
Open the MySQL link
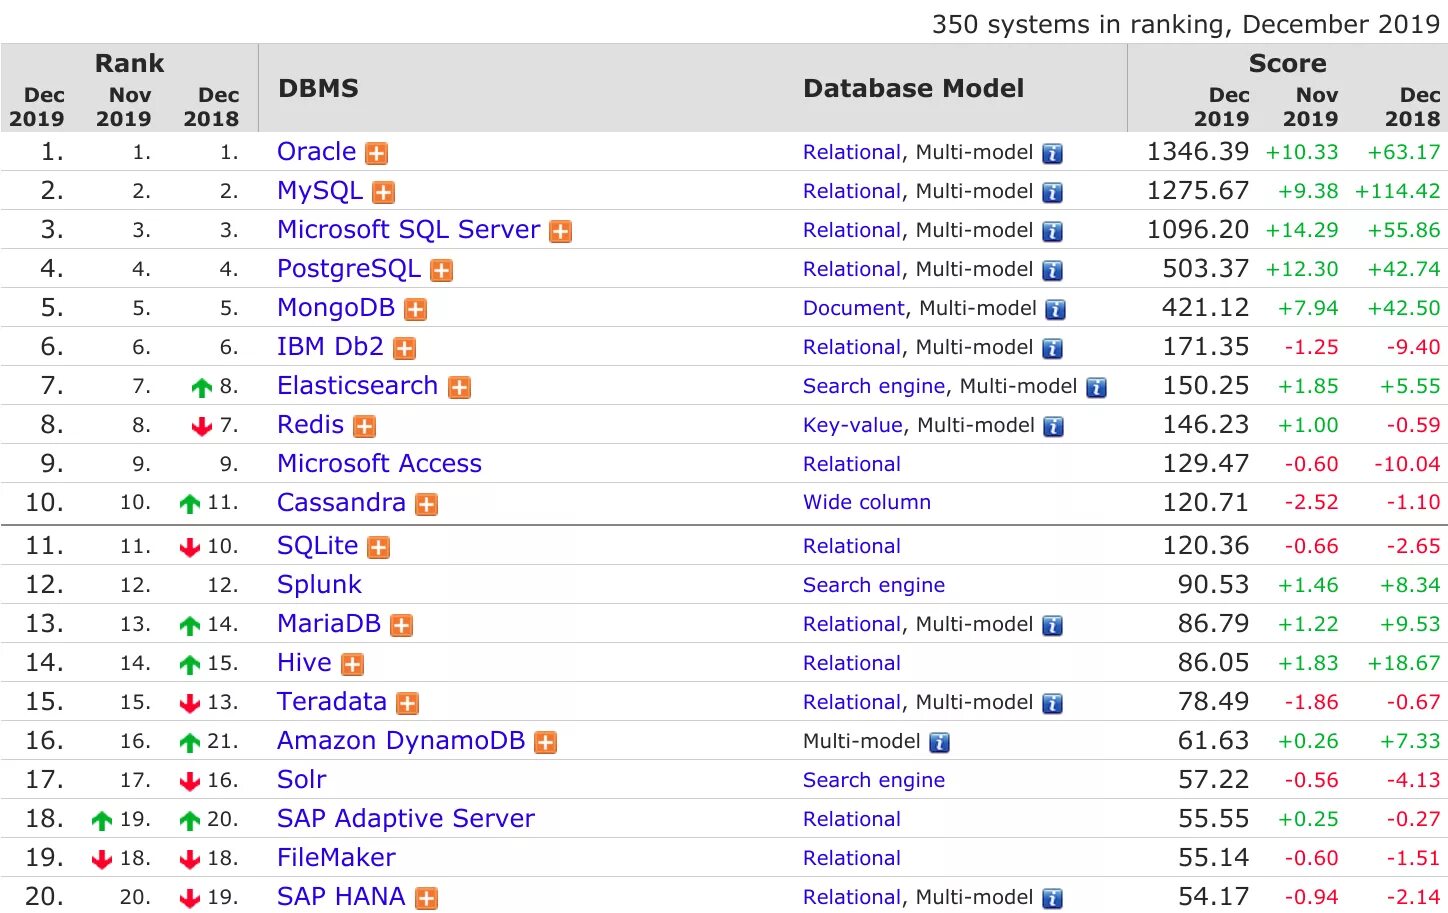320,191
